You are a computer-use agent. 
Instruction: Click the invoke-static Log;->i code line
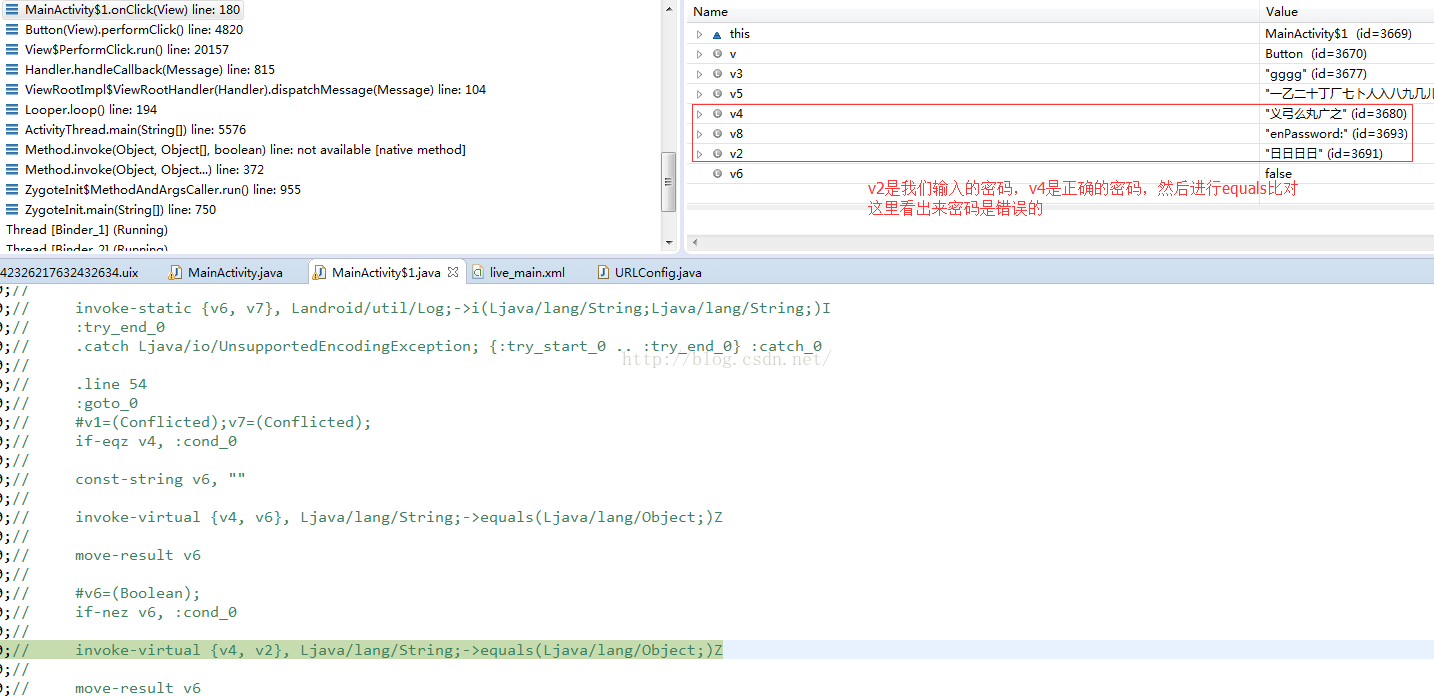(453, 308)
